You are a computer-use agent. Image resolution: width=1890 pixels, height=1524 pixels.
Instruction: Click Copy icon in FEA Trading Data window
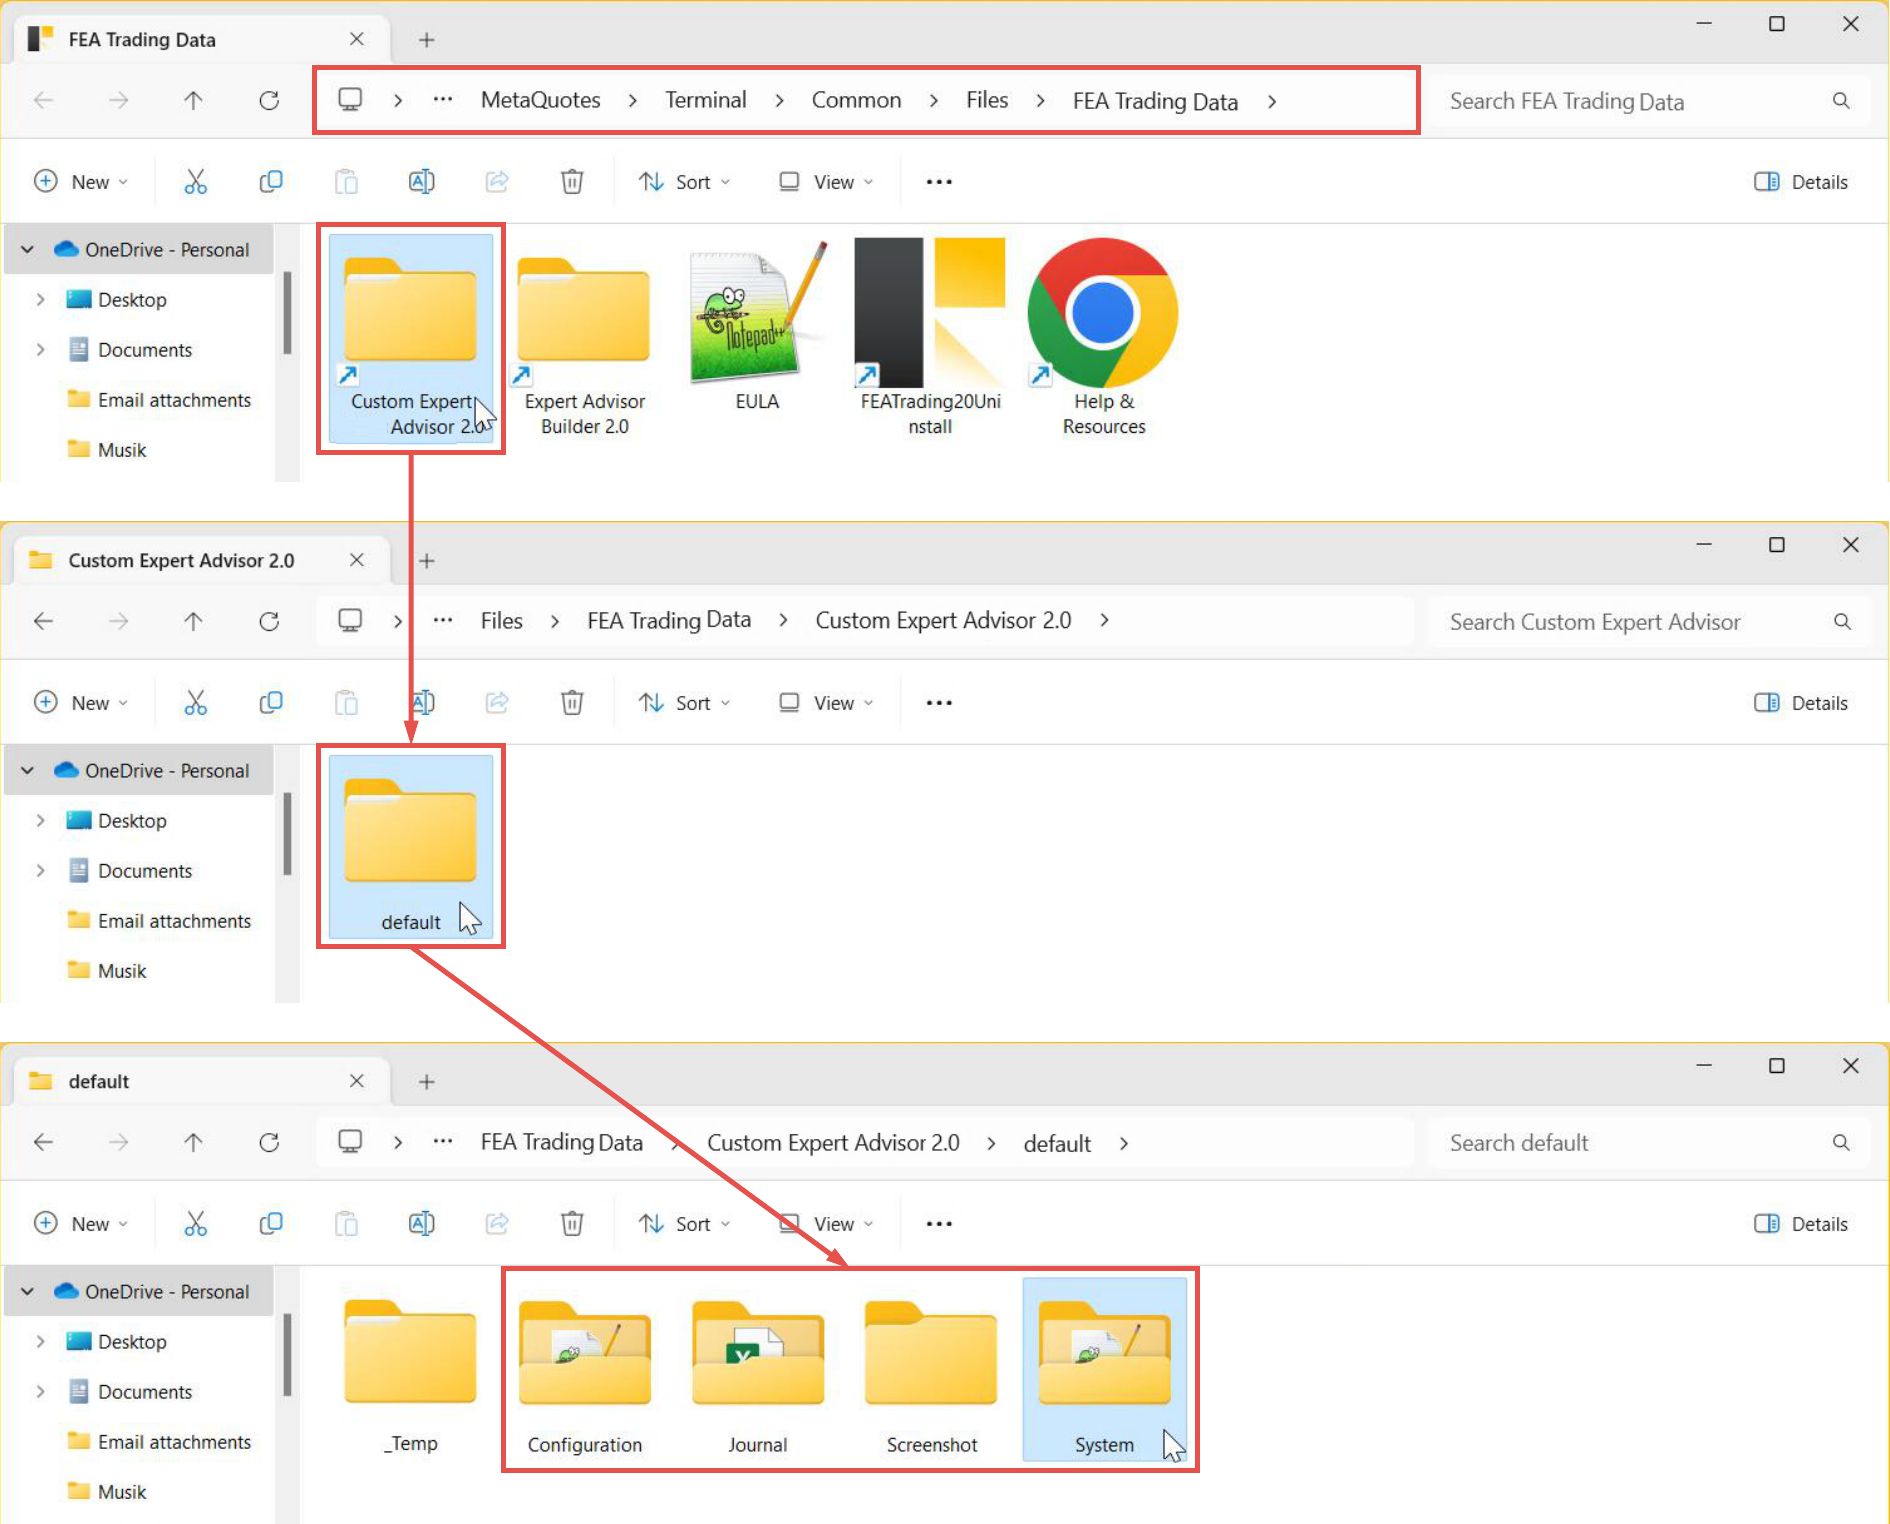point(271,181)
